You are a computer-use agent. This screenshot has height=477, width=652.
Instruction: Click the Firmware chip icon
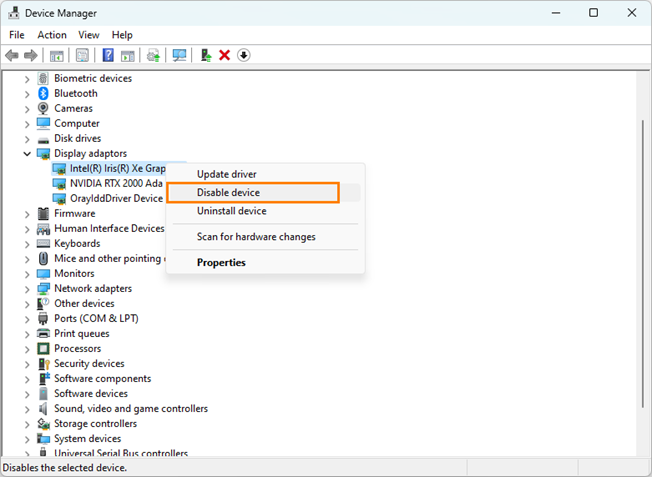(43, 214)
